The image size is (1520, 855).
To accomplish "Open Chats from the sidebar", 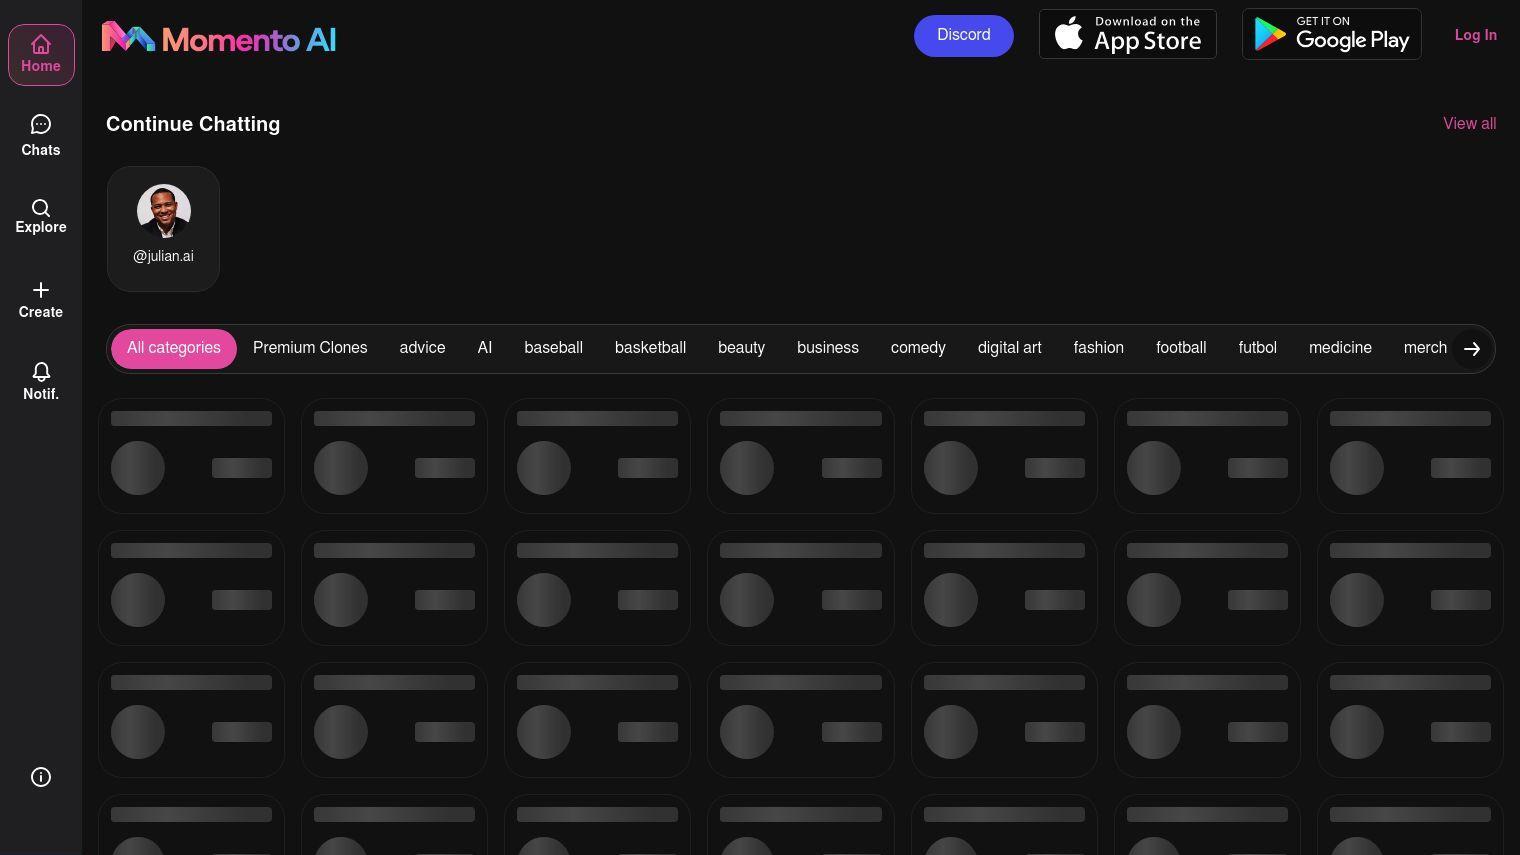I will click(41, 136).
